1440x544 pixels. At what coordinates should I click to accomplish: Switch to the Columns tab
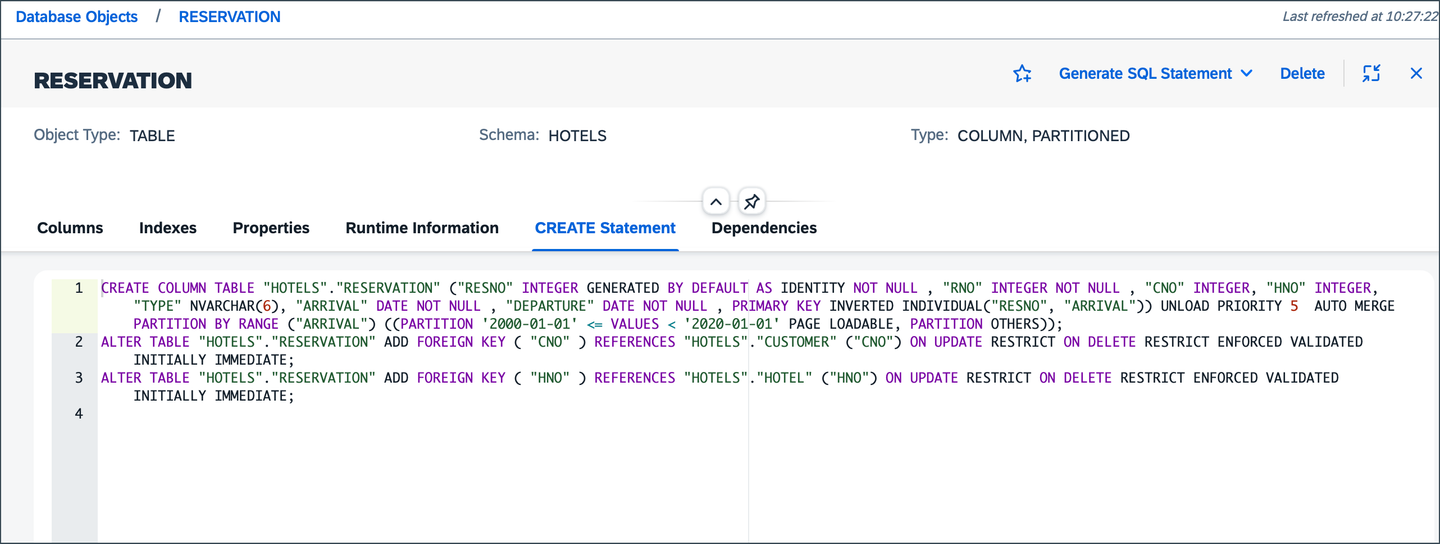[x=70, y=228]
